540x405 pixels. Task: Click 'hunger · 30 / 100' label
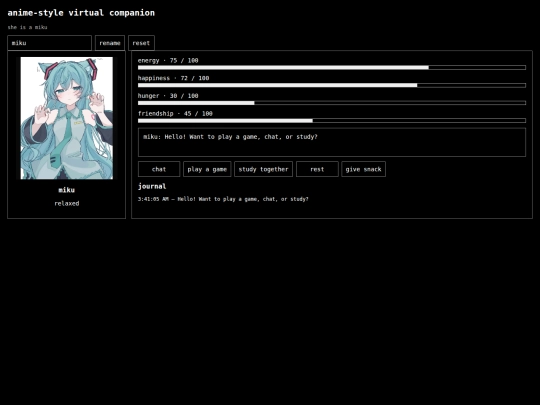168,96
